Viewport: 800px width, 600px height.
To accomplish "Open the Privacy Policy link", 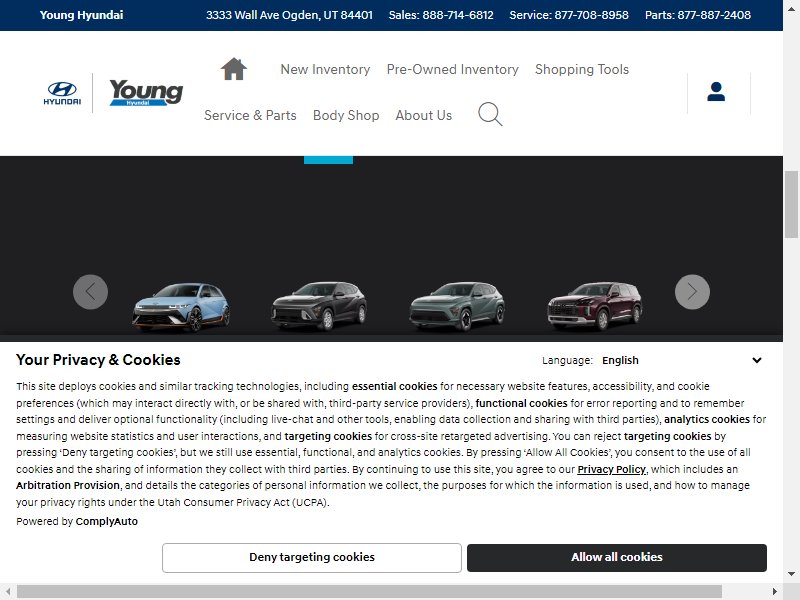I will click(611, 469).
